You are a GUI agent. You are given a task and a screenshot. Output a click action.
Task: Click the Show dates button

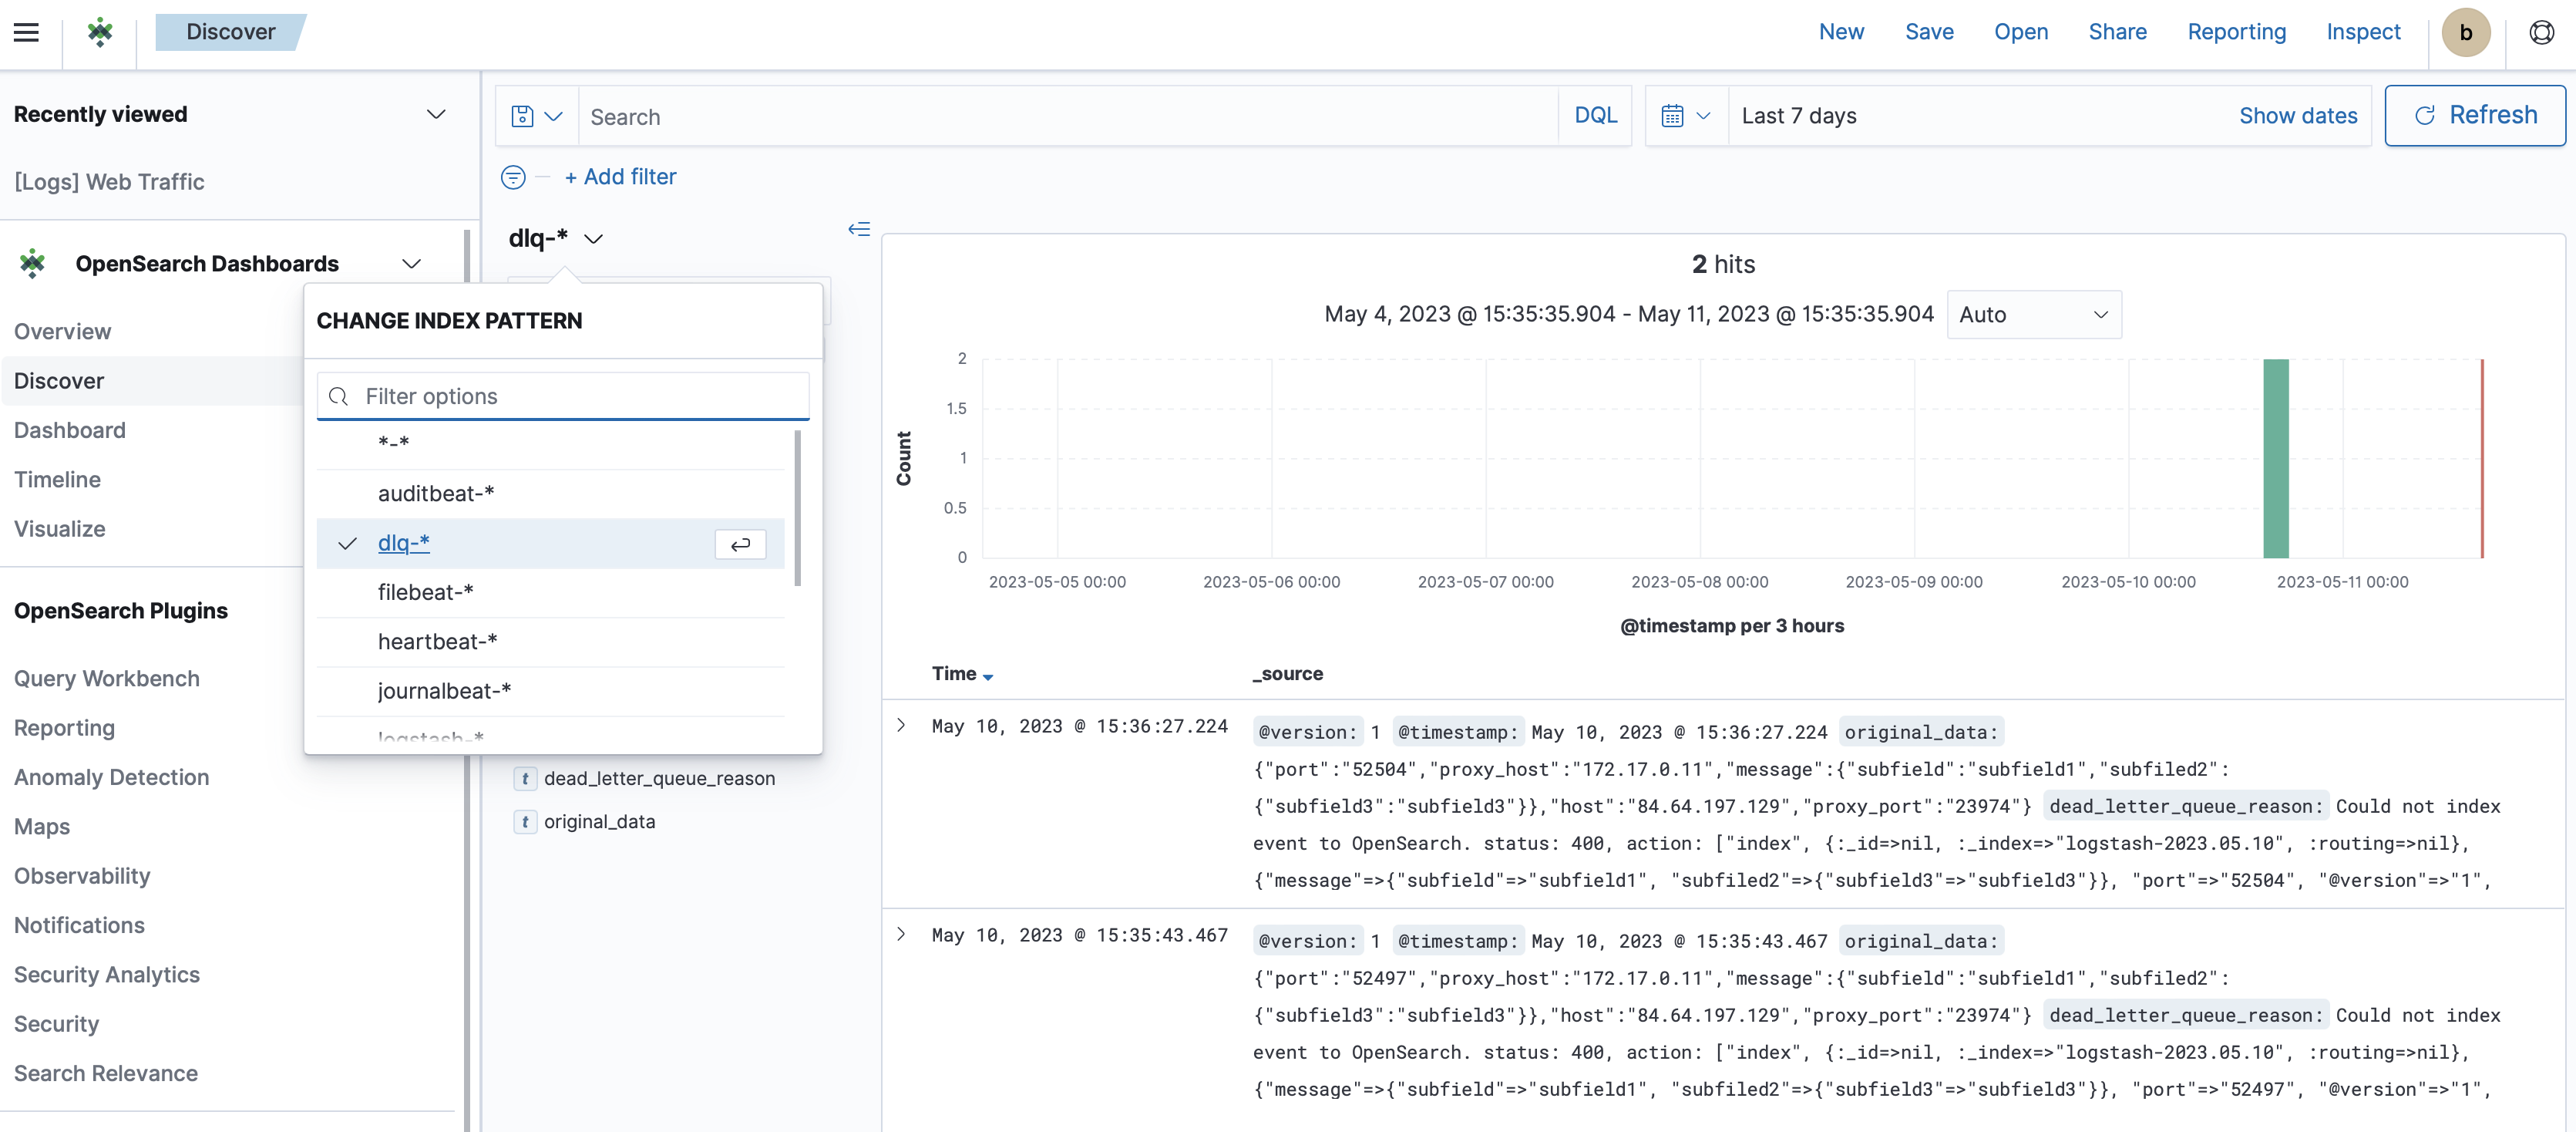click(x=2300, y=115)
